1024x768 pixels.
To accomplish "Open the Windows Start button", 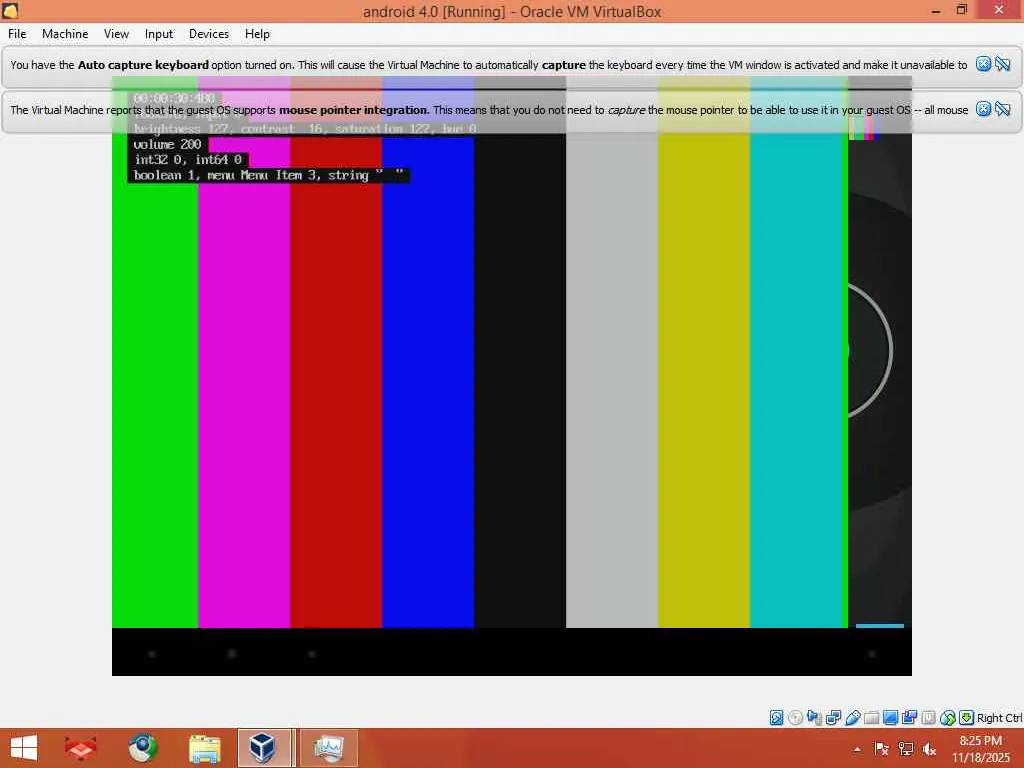I will (x=24, y=748).
